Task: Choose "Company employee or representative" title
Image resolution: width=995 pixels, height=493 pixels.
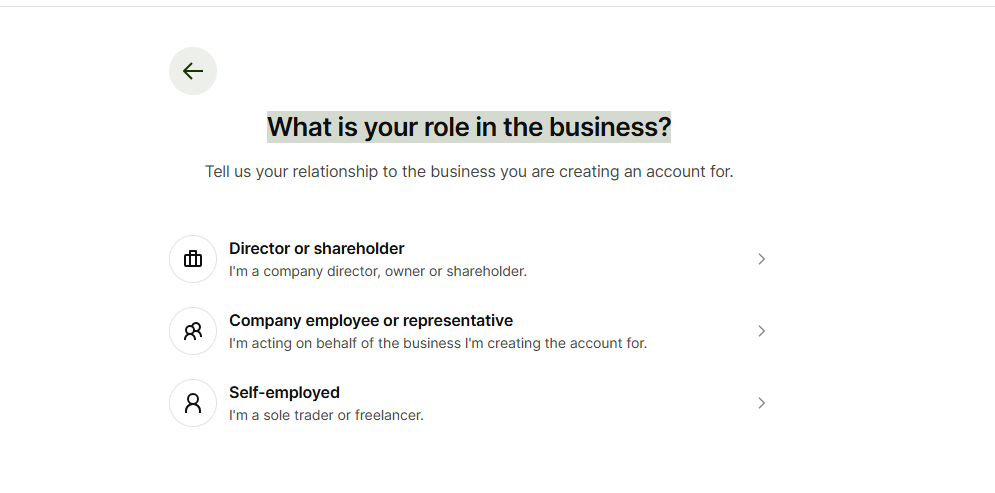Action: tap(370, 320)
